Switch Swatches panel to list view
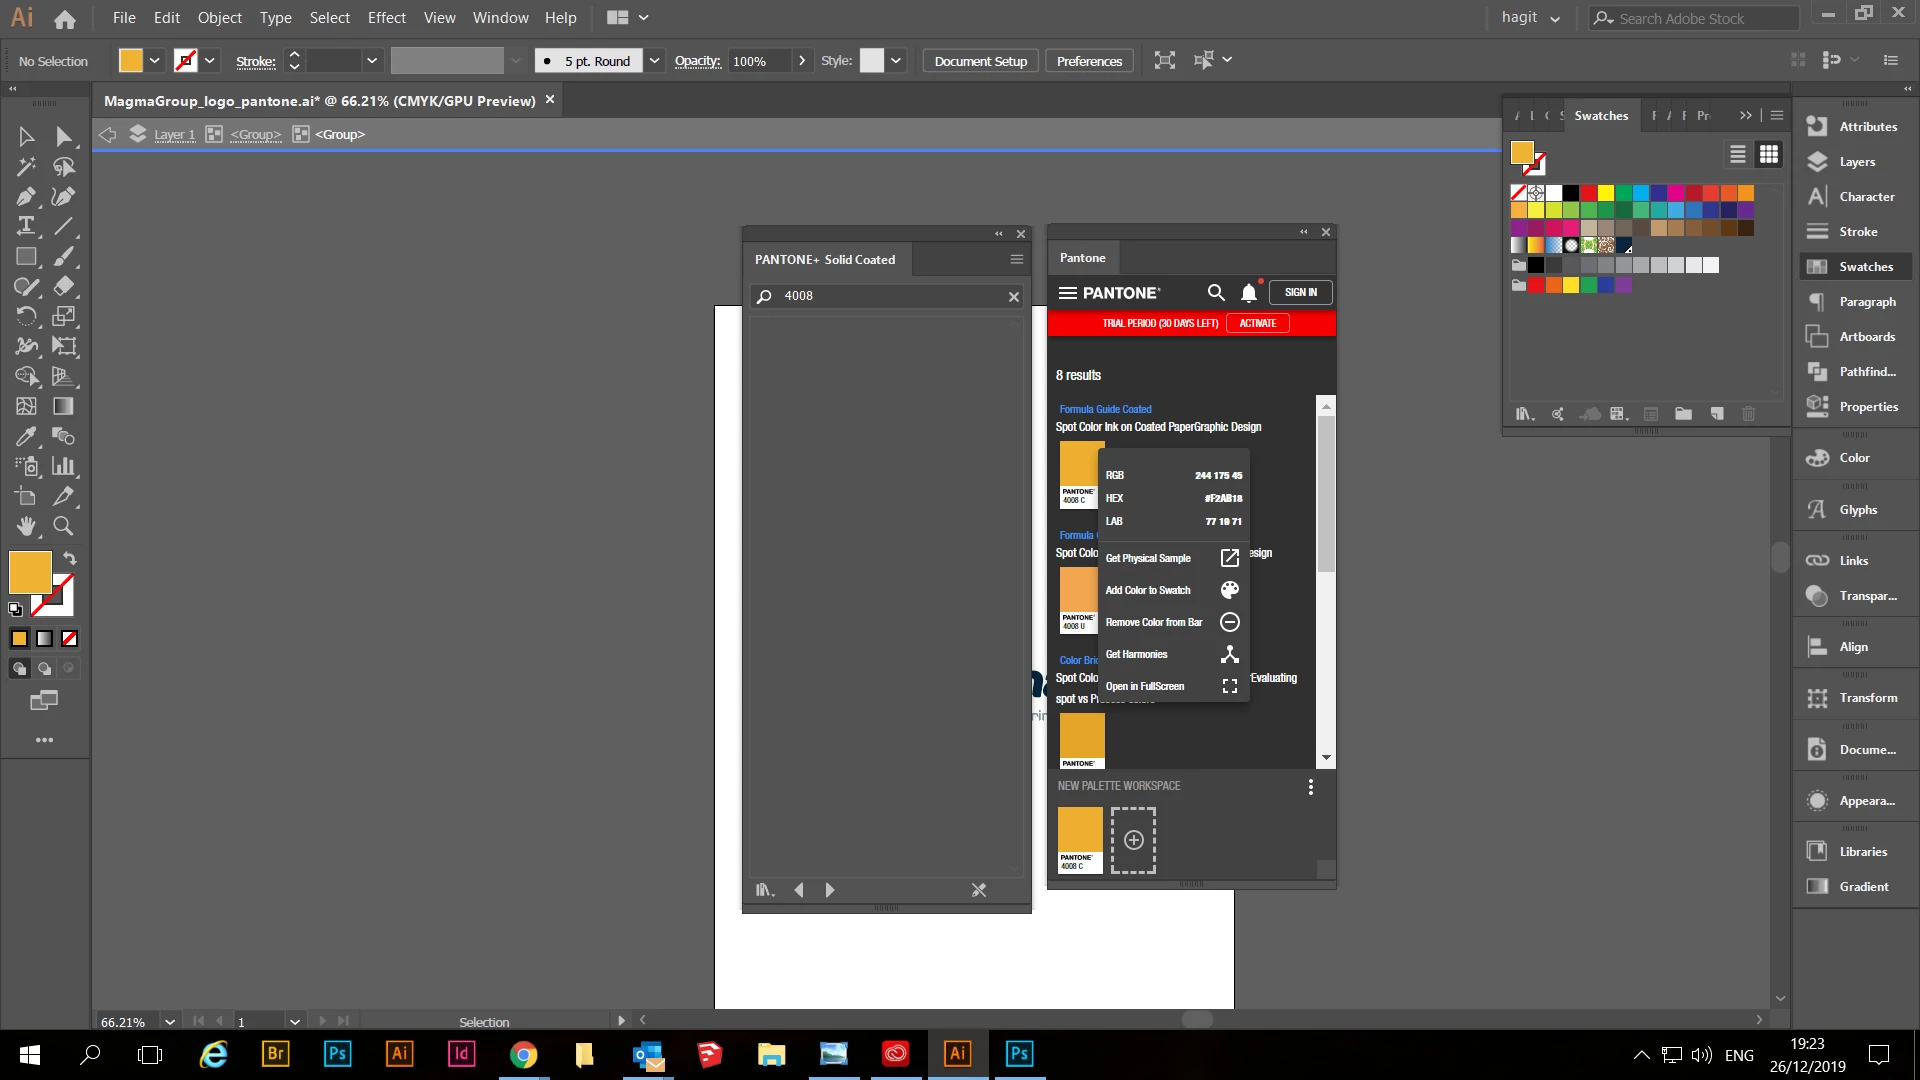Viewport: 1920px width, 1080px height. coord(1738,154)
